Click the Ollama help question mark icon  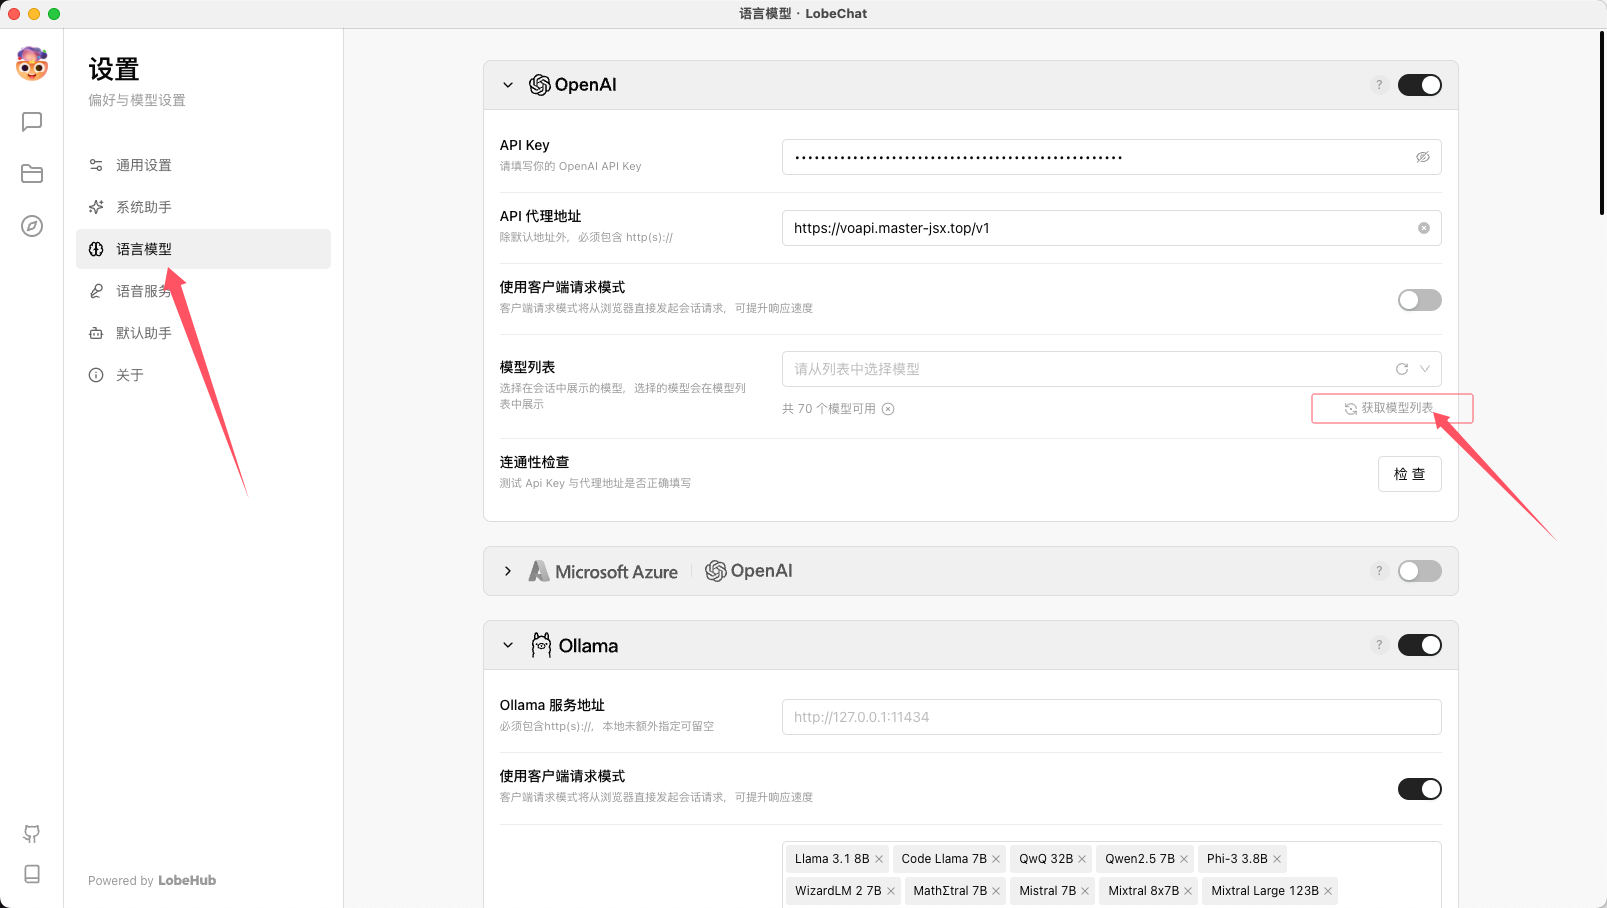tap(1379, 645)
